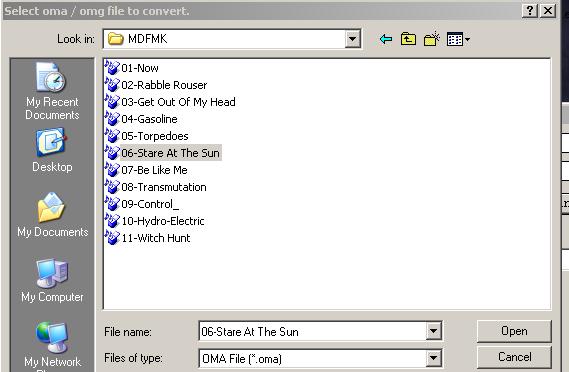This screenshot has width=569, height=372.
Task: Go to Desktop in places bar
Action: [52, 150]
